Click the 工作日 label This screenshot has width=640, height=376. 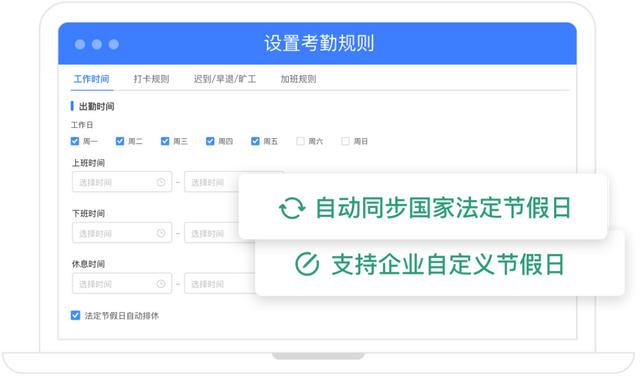coord(82,125)
